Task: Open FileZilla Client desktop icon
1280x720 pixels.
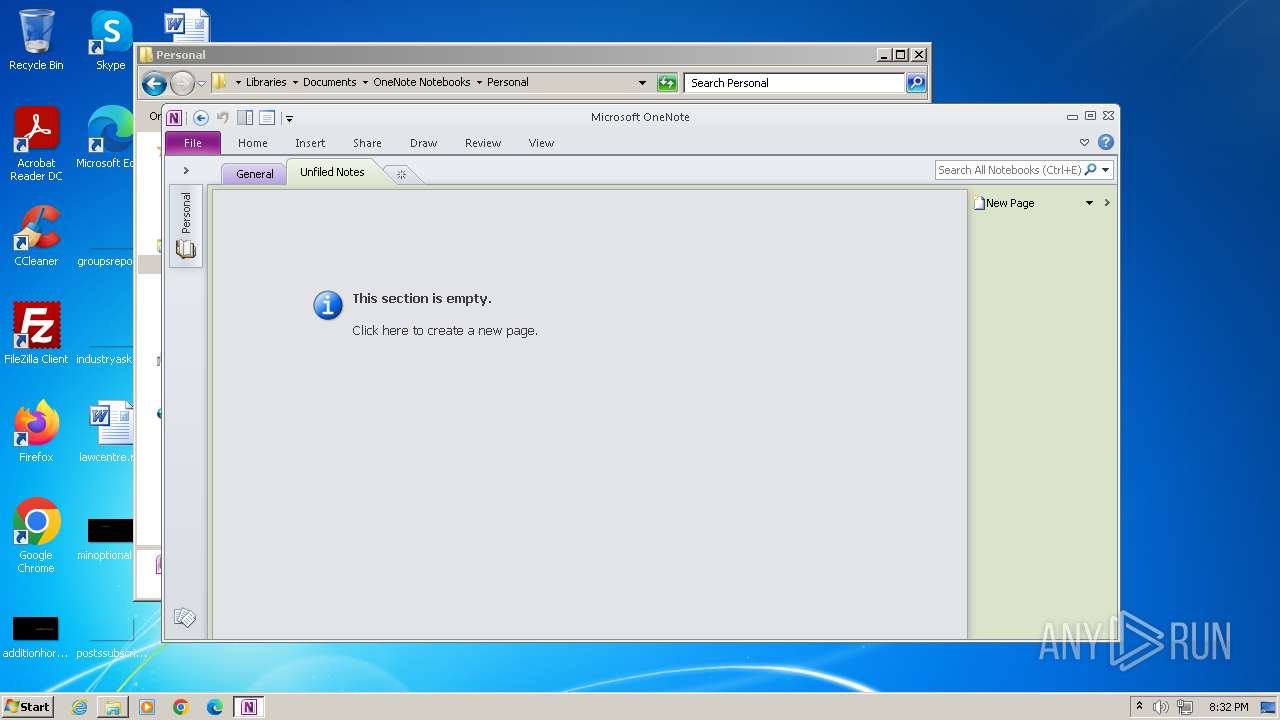Action: tap(36, 333)
